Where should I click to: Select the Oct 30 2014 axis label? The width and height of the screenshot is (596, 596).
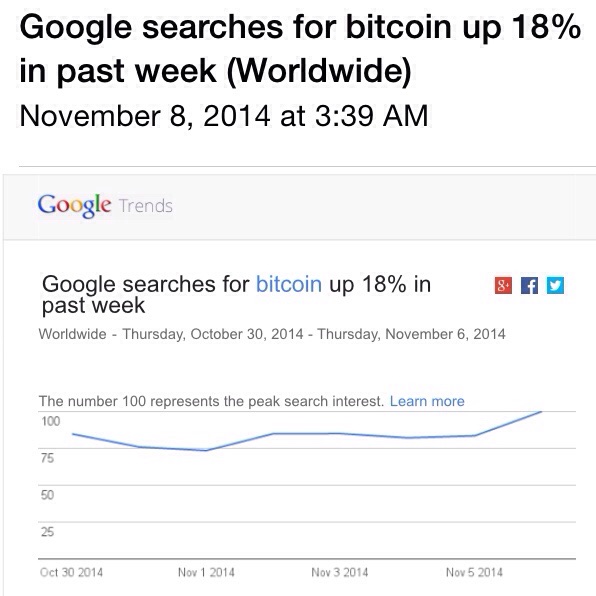tap(71, 572)
